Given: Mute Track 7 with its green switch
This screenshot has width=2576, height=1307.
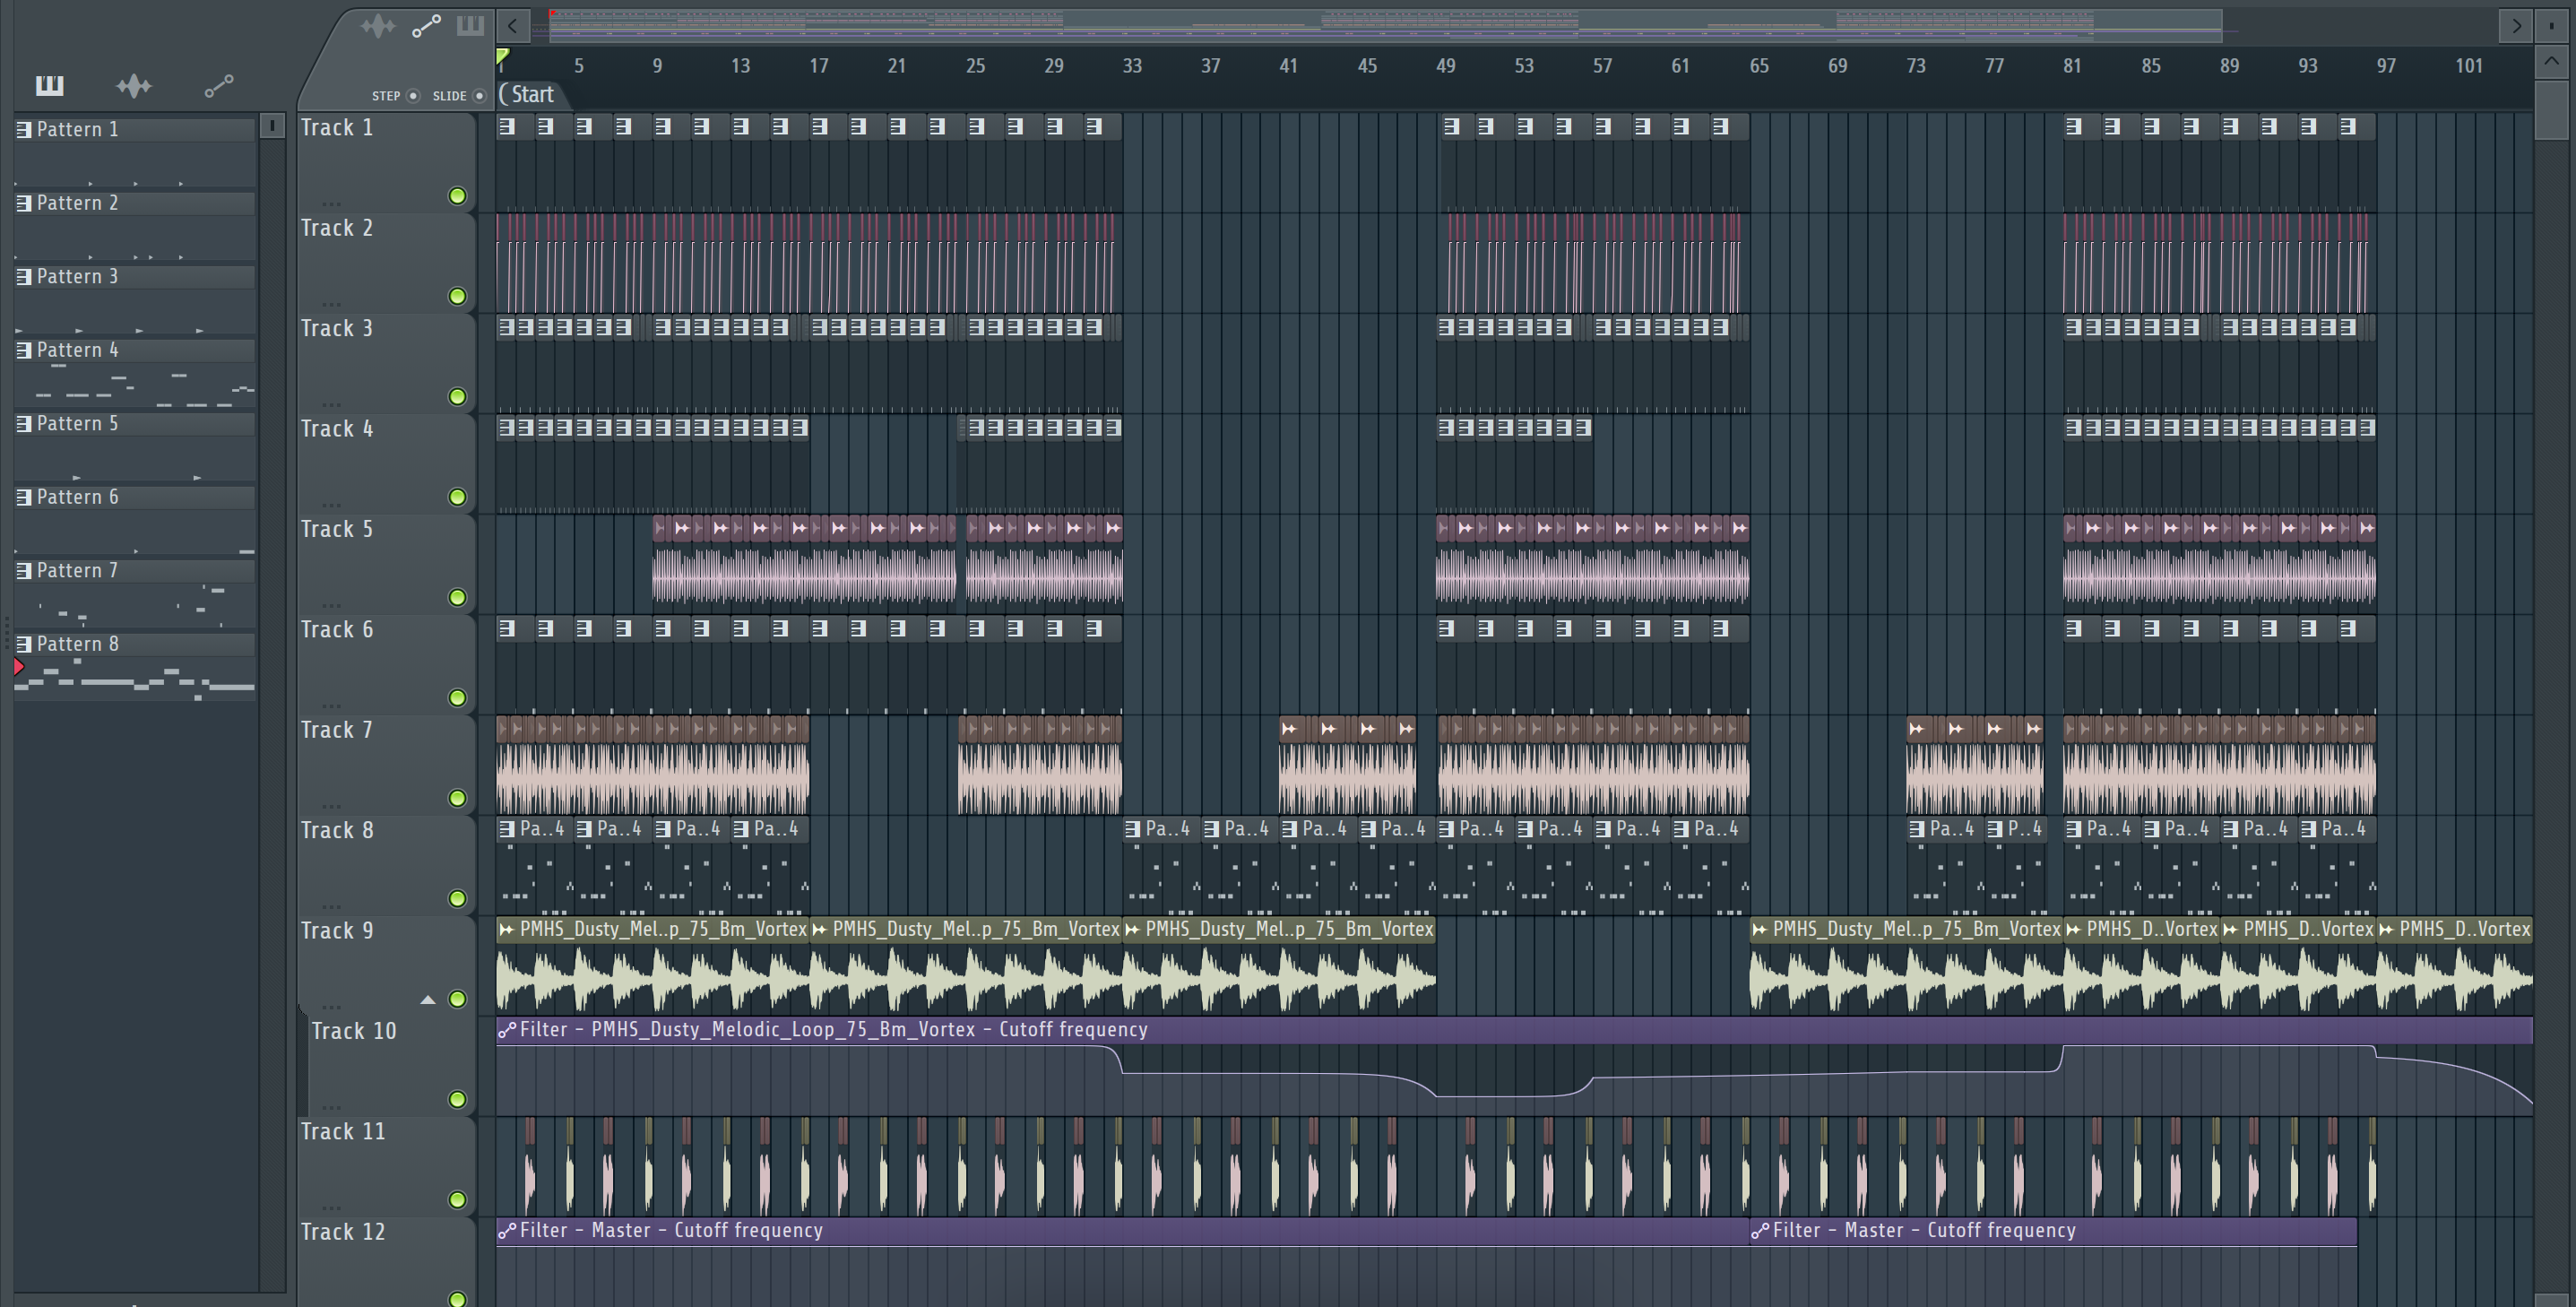Looking at the screenshot, I should click(x=457, y=798).
